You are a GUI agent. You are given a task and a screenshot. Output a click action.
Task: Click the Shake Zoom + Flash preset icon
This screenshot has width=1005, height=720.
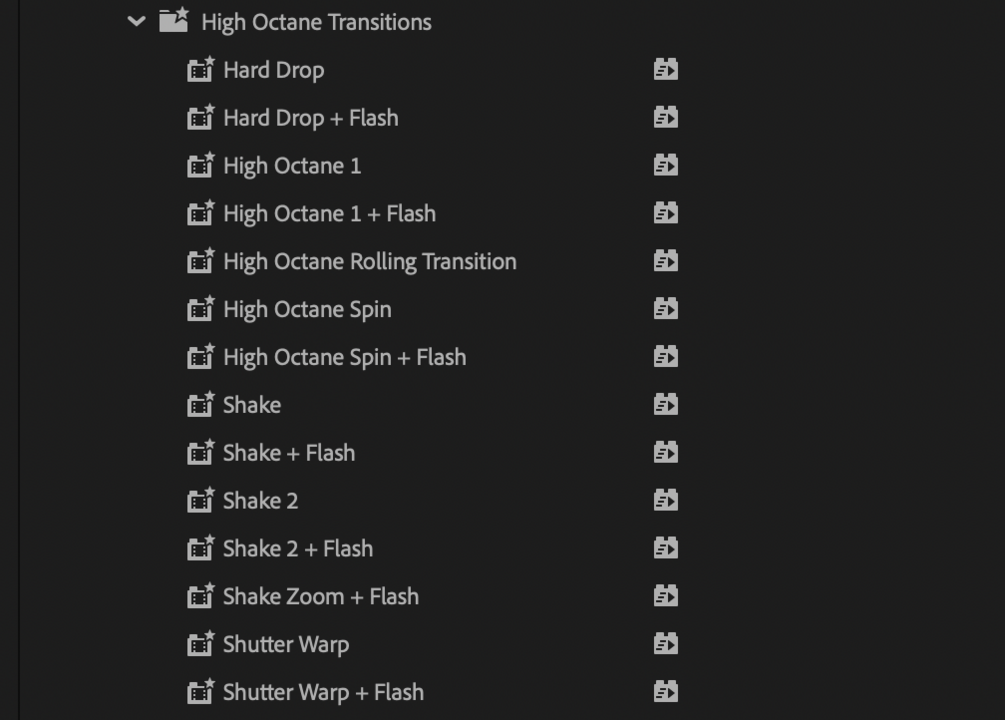tap(201, 597)
